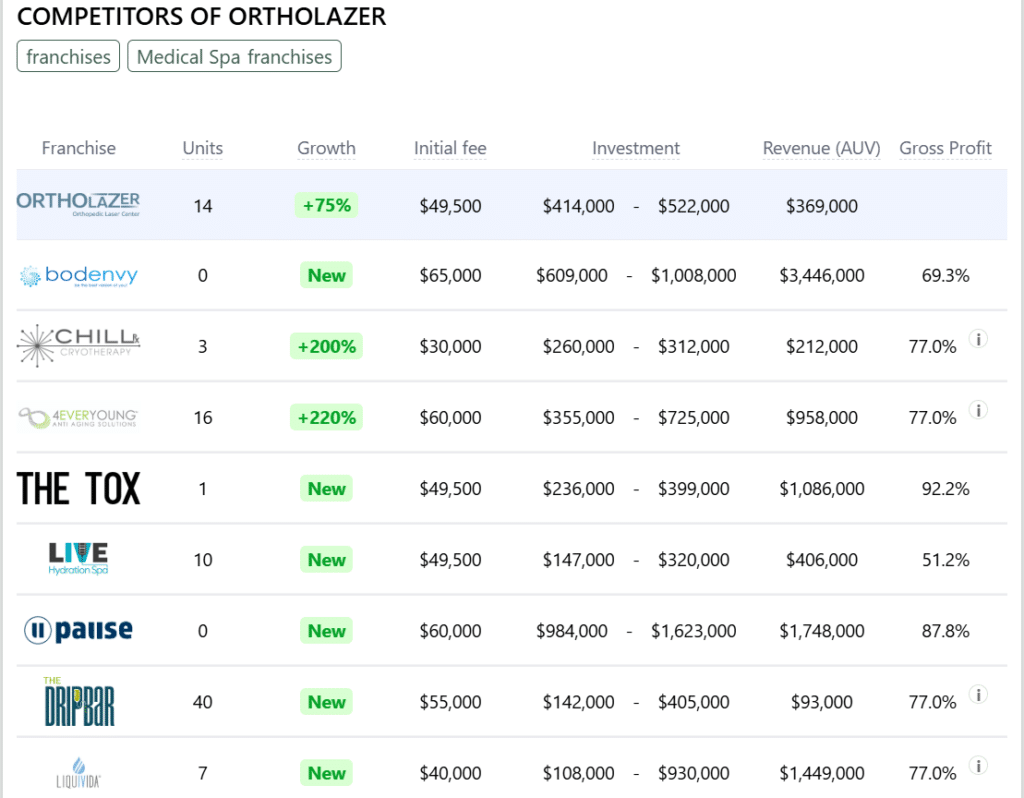1024x798 pixels.
Task: Click the New badge in the pause row
Action: [x=327, y=631]
